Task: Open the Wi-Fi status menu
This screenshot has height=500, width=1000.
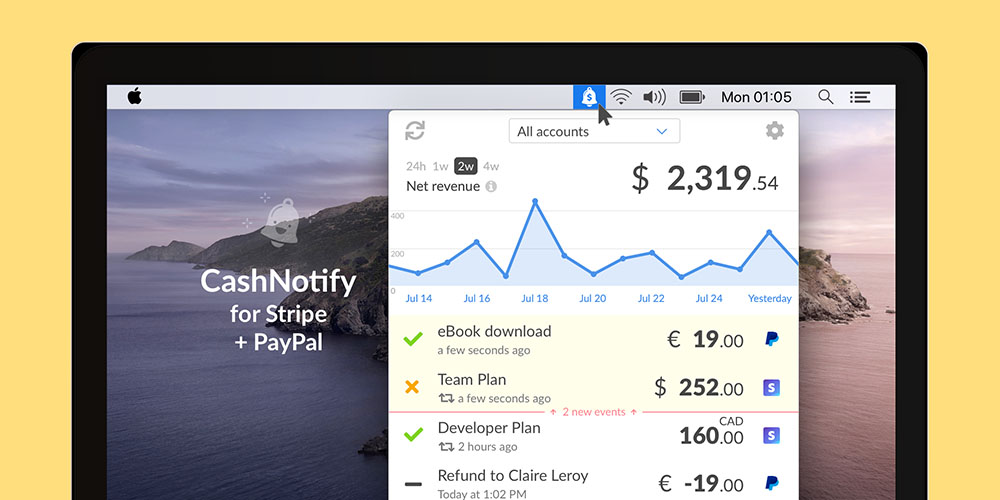Action: click(x=621, y=97)
